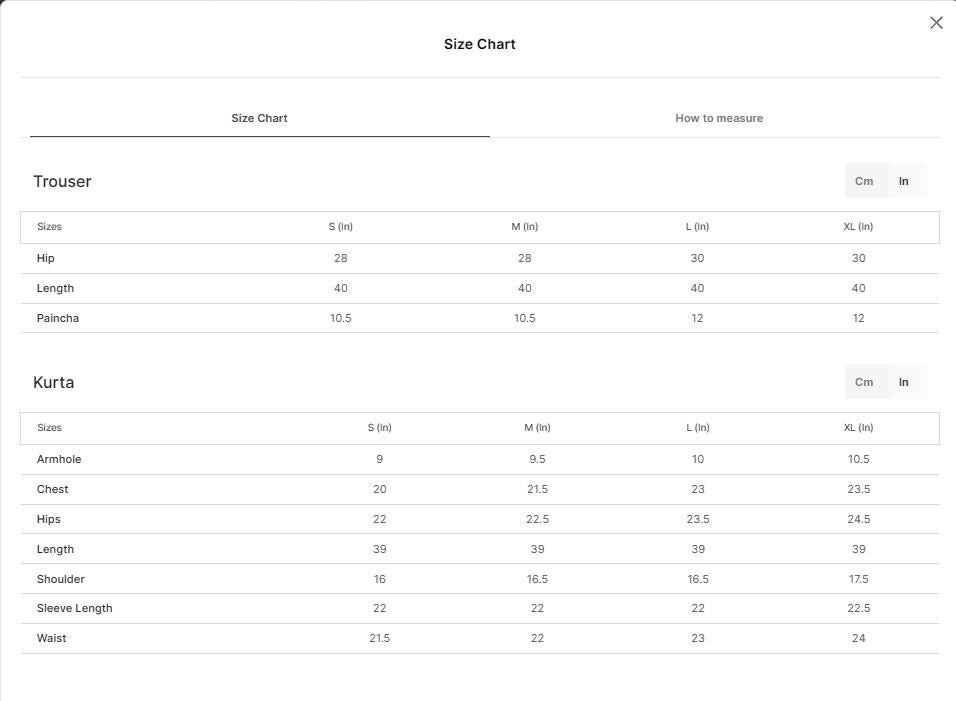Switch Kurta measurements to In
The height and width of the screenshot is (701, 956).
pyautogui.click(x=904, y=382)
